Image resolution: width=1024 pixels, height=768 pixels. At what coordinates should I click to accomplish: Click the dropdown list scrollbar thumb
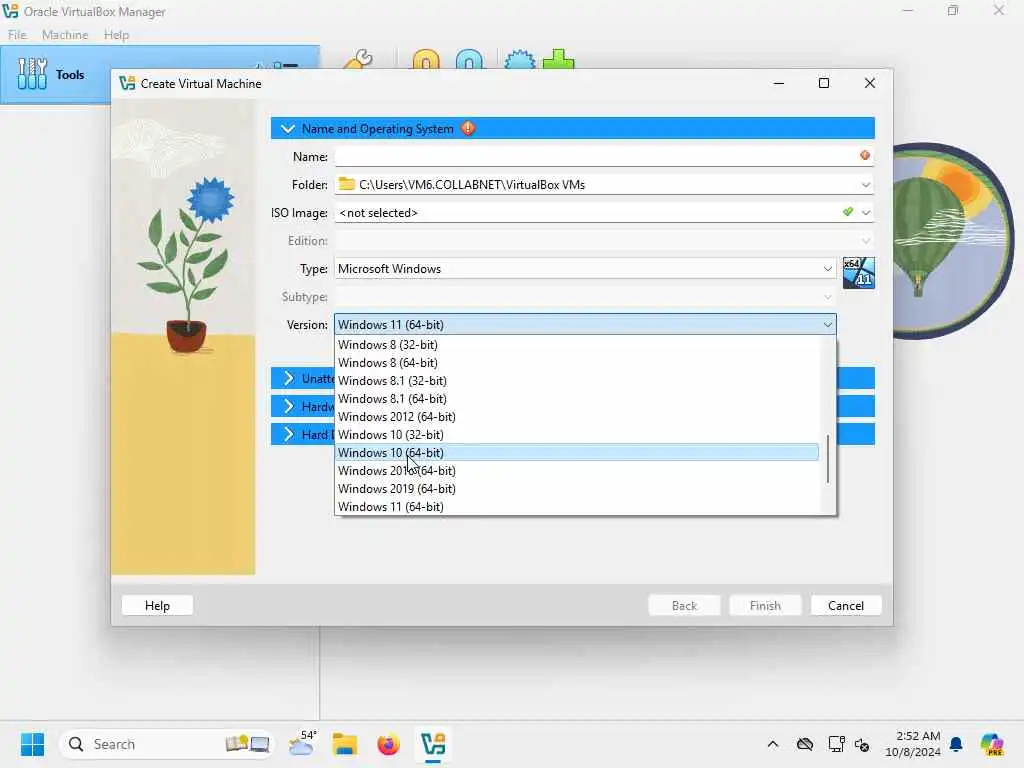pos(827,459)
